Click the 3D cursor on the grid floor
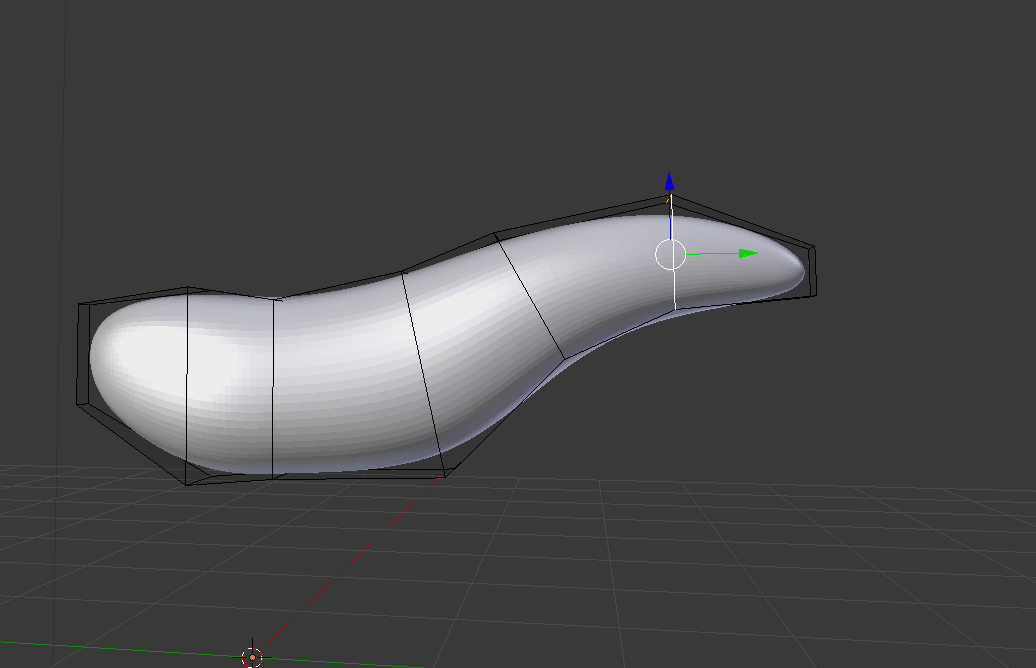The image size is (1036, 668). tap(252, 657)
